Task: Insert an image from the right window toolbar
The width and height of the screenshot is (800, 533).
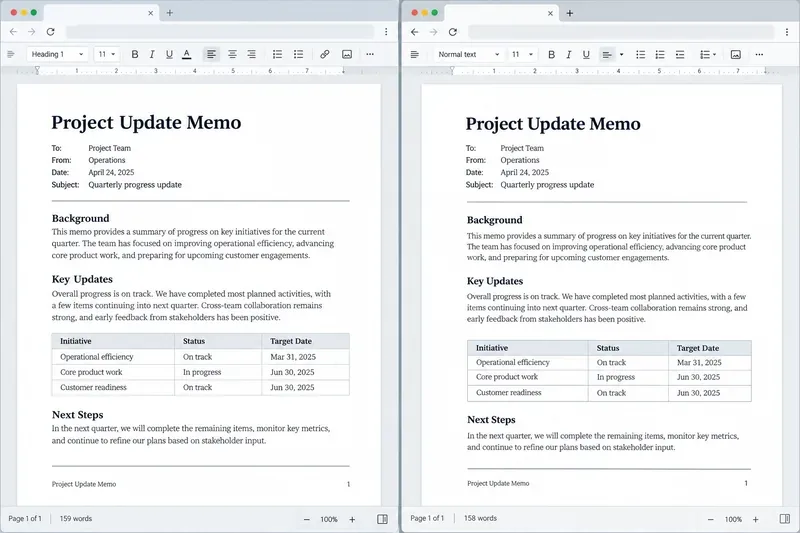Action: coord(736,55)
